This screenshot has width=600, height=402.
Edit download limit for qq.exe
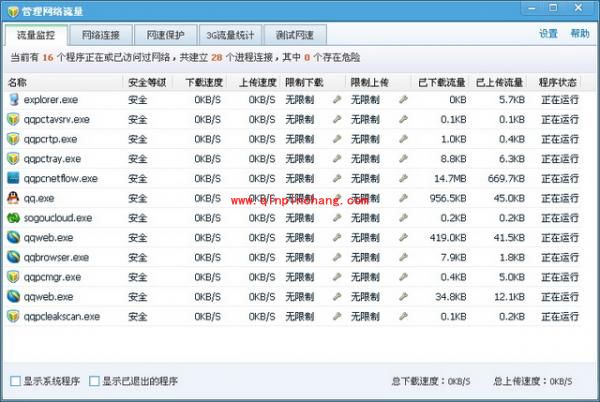(337, 198)
